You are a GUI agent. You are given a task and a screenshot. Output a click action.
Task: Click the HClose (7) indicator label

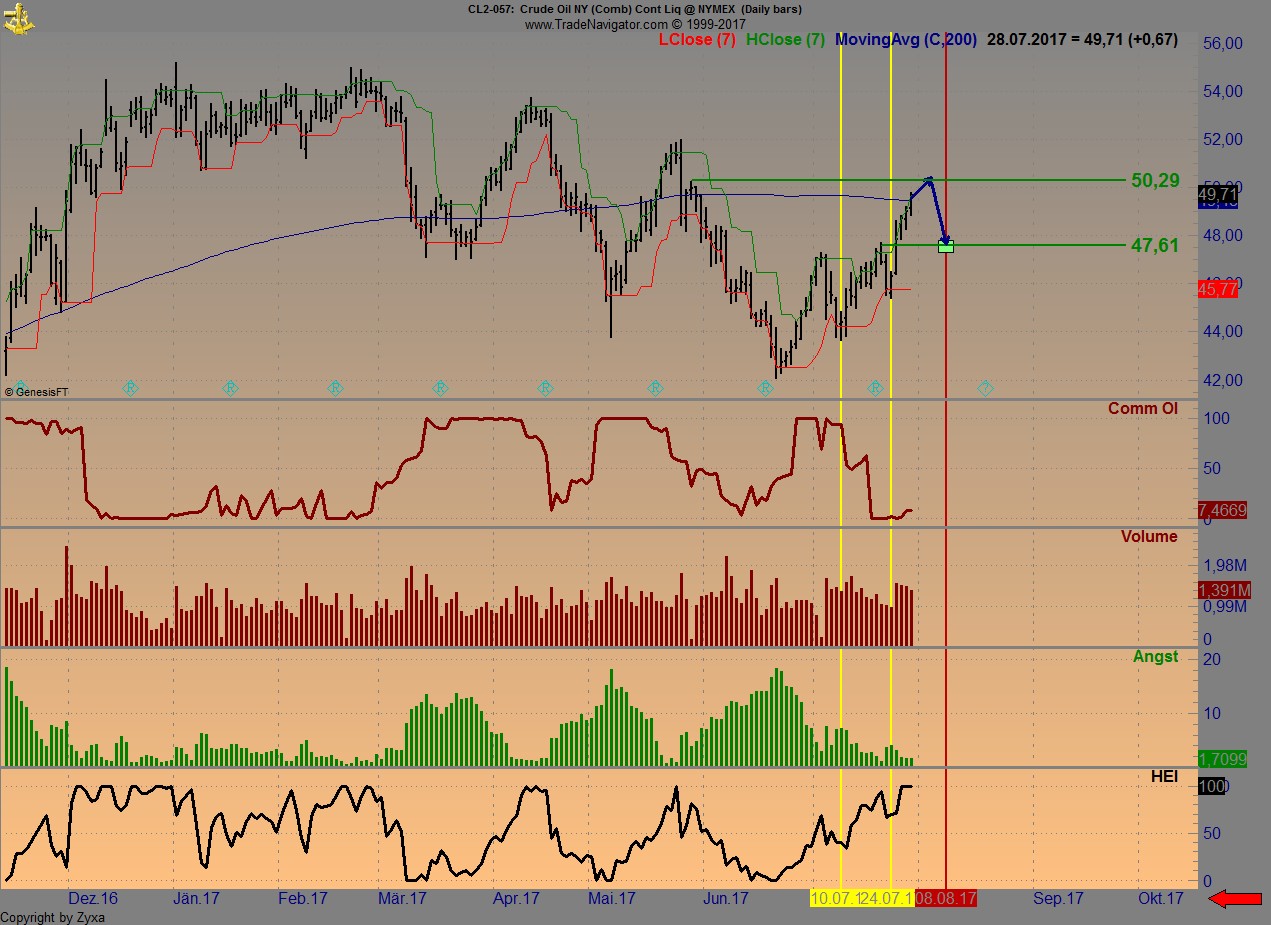click(x=785, y=40)
